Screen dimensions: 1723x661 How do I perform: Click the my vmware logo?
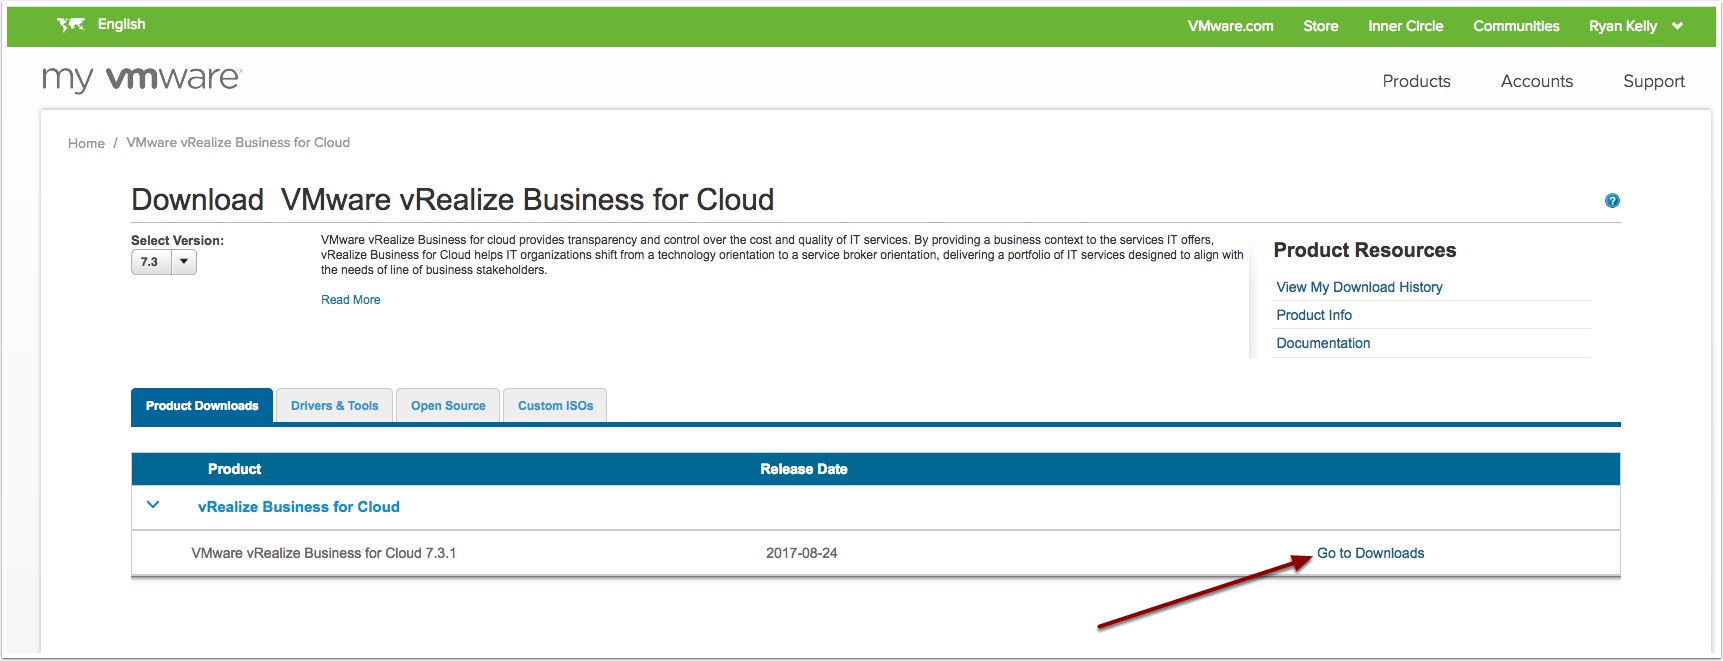(x=142, y=79)
